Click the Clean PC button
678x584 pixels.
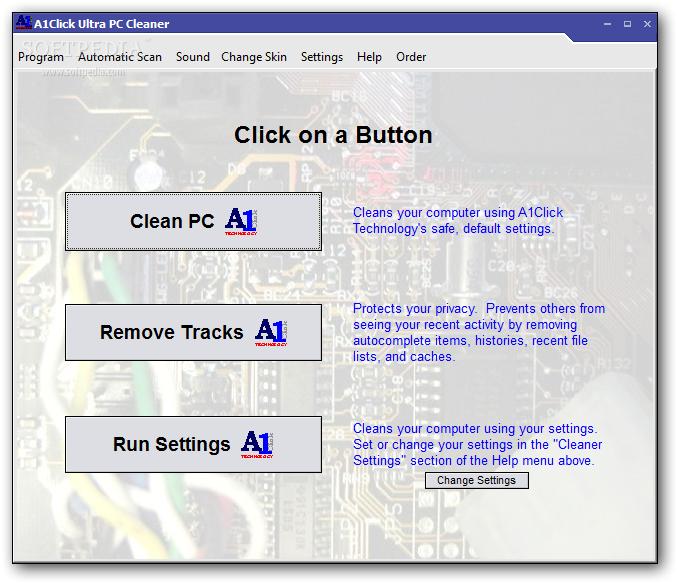[x=193, y=221]
